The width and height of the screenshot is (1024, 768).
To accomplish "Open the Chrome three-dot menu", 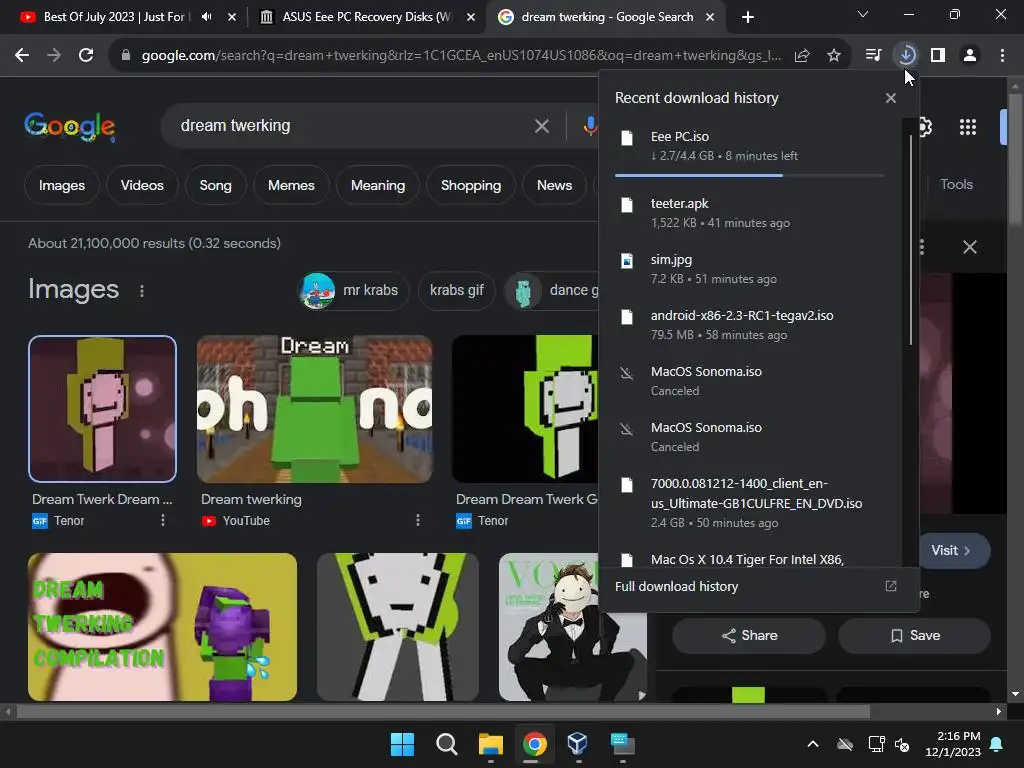I will pyautogui.click(x=1002, y=56).
